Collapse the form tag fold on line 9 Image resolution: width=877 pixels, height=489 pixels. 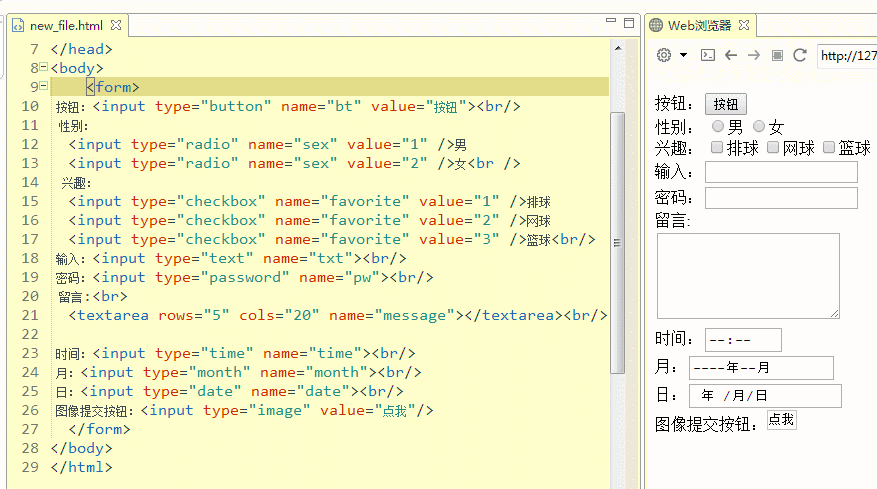coord(44,86)
